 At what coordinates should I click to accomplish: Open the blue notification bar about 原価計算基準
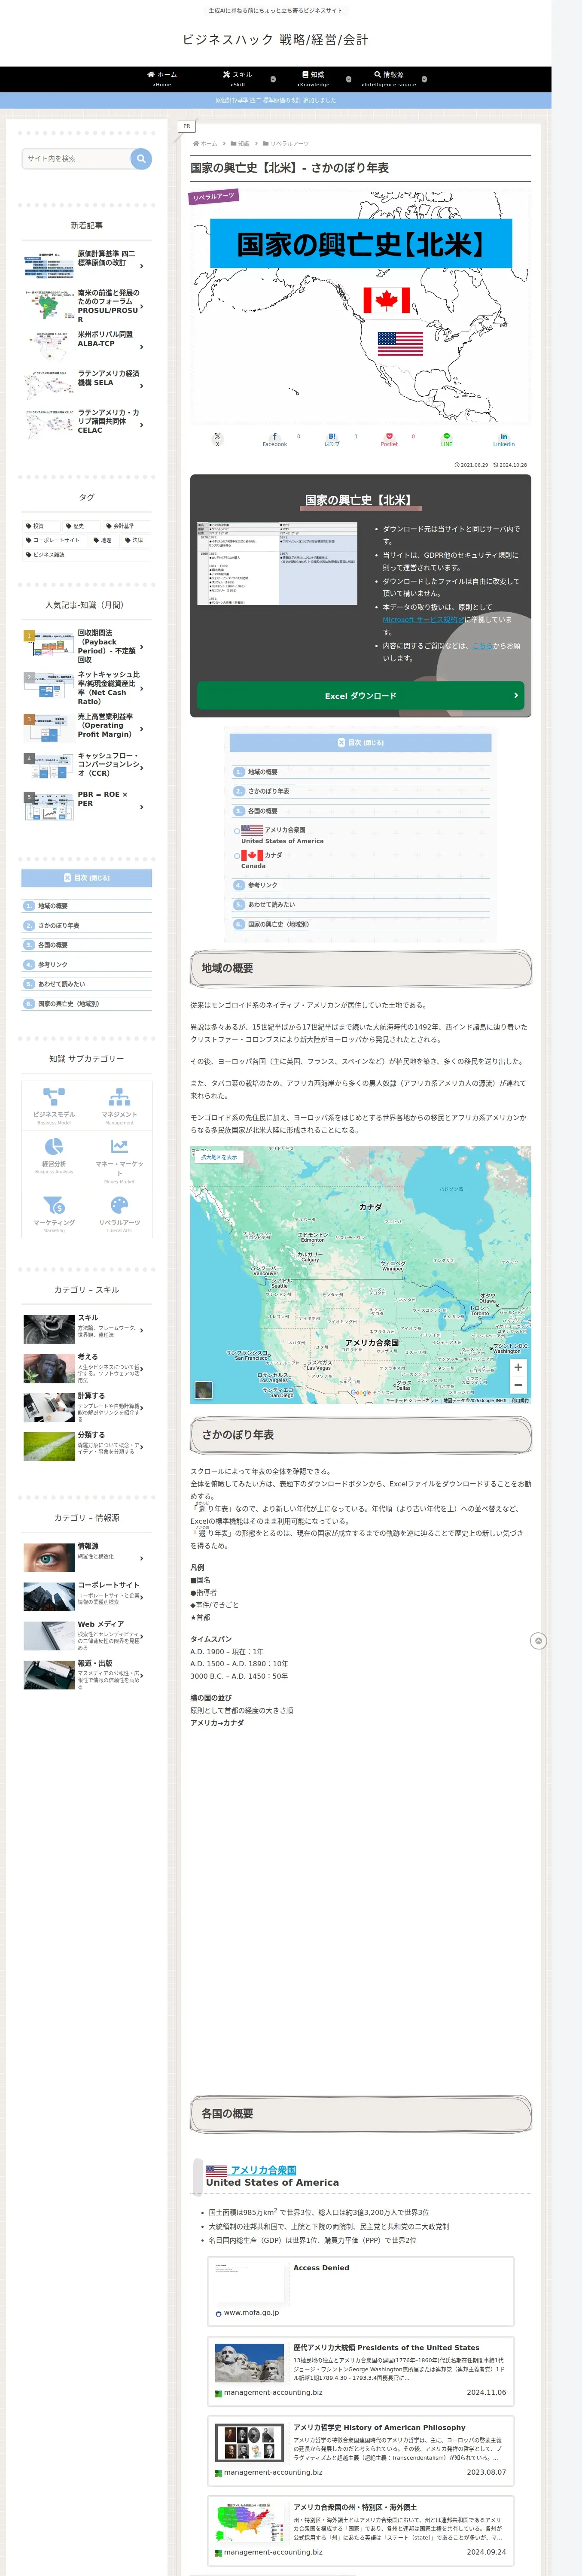click(x=275, y=101)
